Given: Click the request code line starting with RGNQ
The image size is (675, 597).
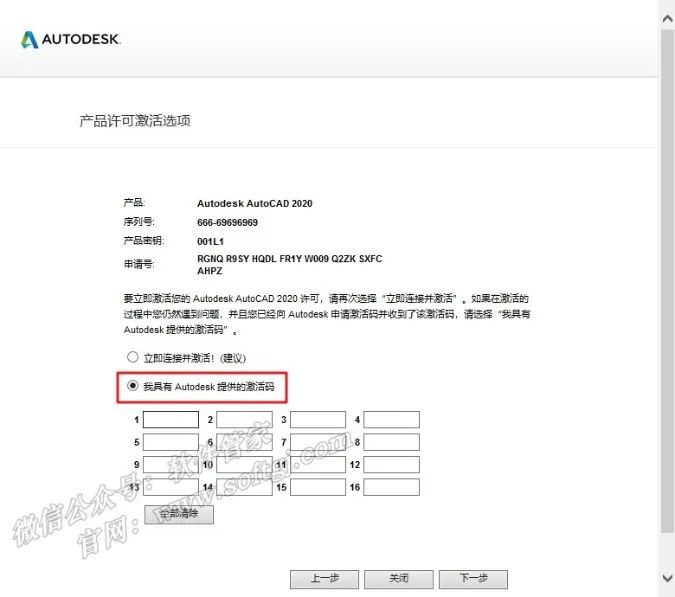Looking at the screenshot, I should pyautogui.click(x=289, y=259).
